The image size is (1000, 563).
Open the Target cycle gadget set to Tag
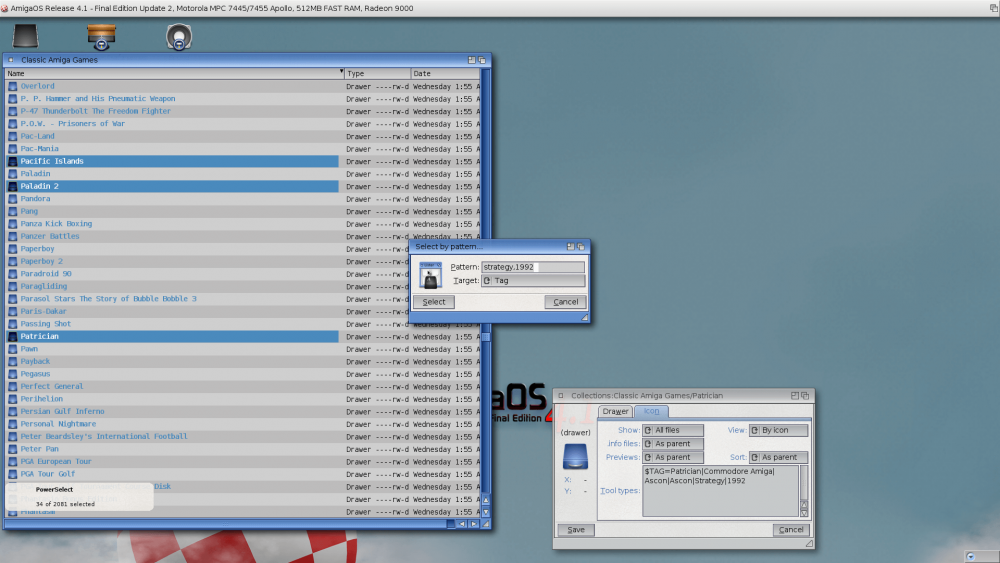pyautogui.click(x=533, y=281)
